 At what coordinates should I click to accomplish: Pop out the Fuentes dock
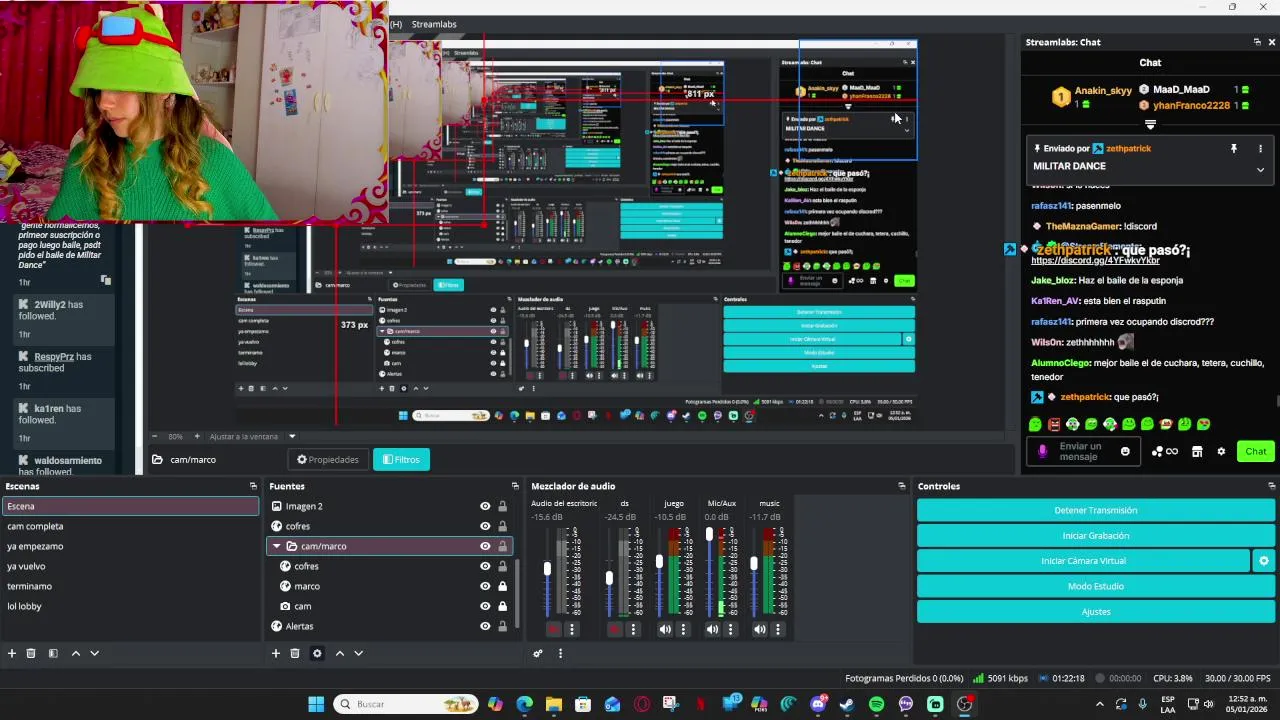[x=515, y=486]
